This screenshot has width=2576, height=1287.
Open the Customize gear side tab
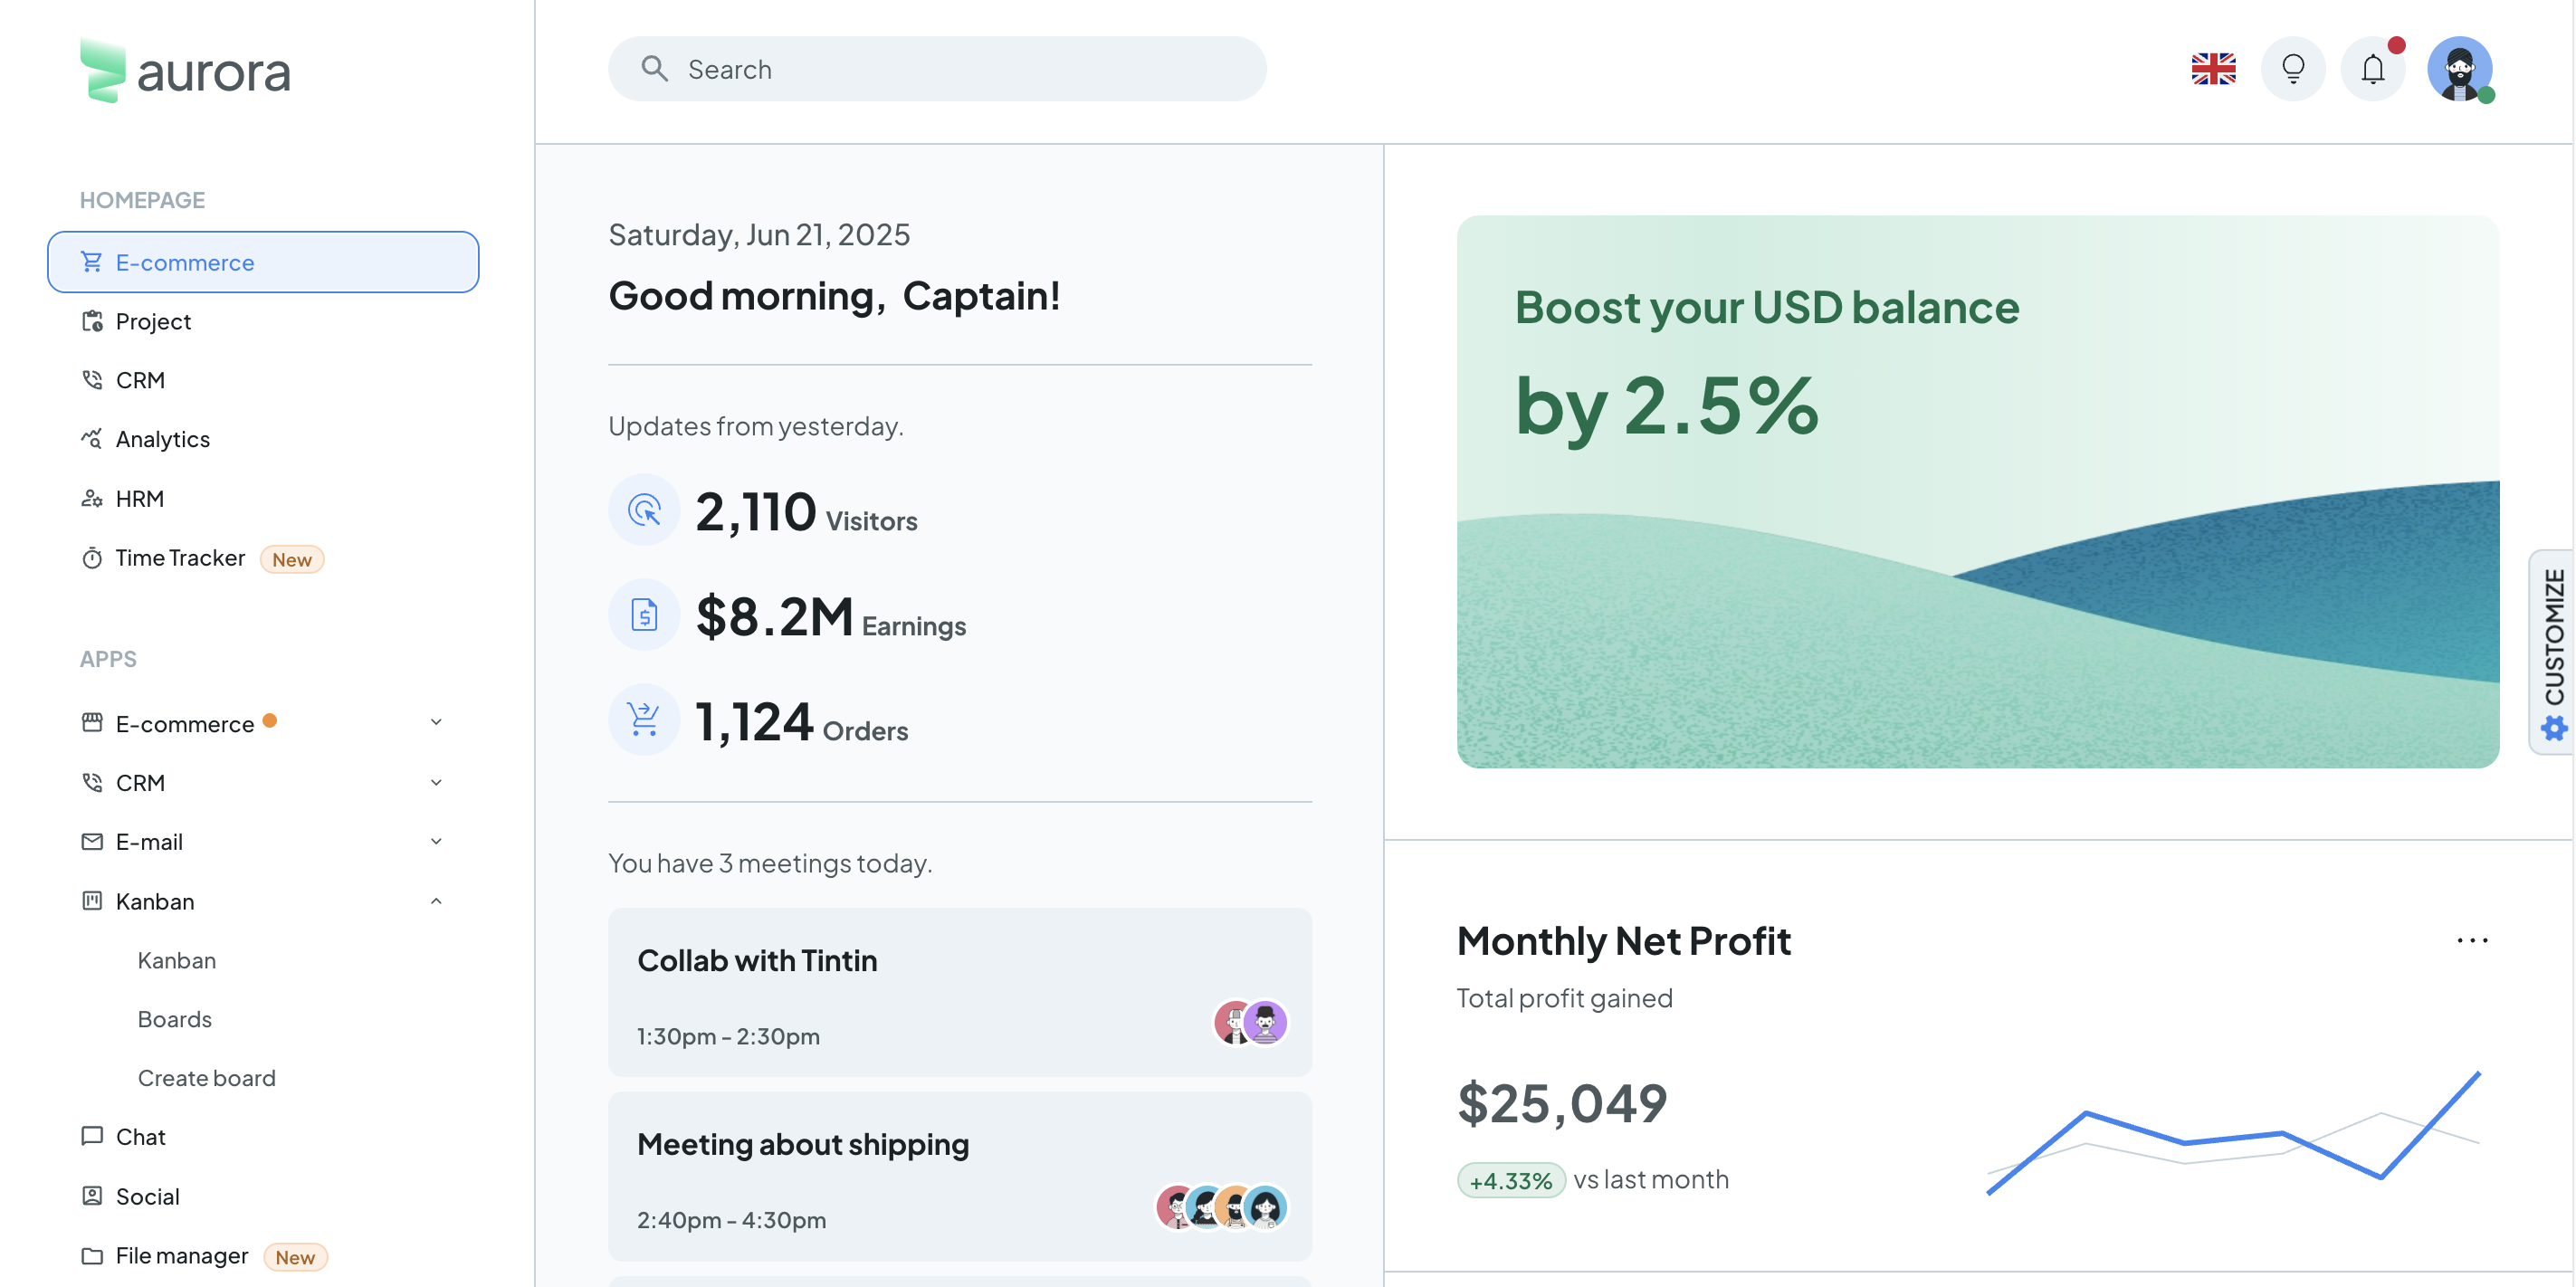(x=2553, y=652)
